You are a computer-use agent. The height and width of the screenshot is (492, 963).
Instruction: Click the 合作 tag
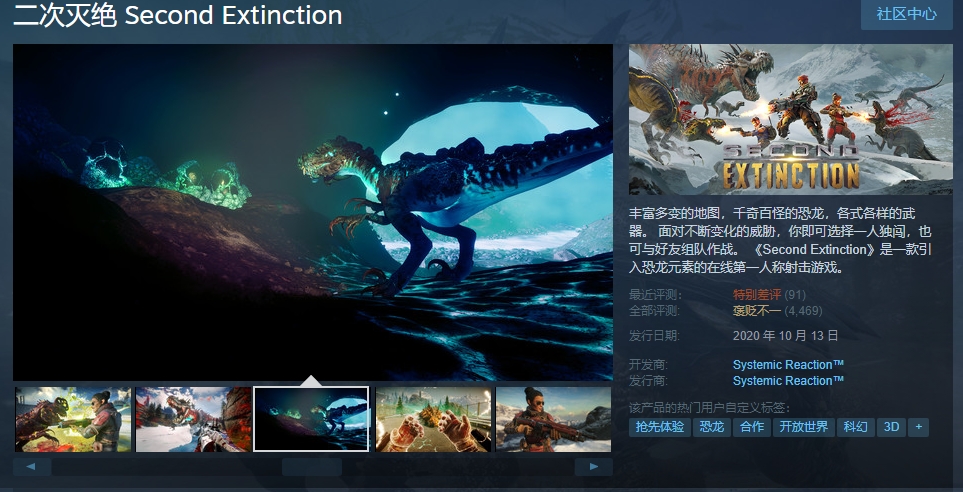752,427
